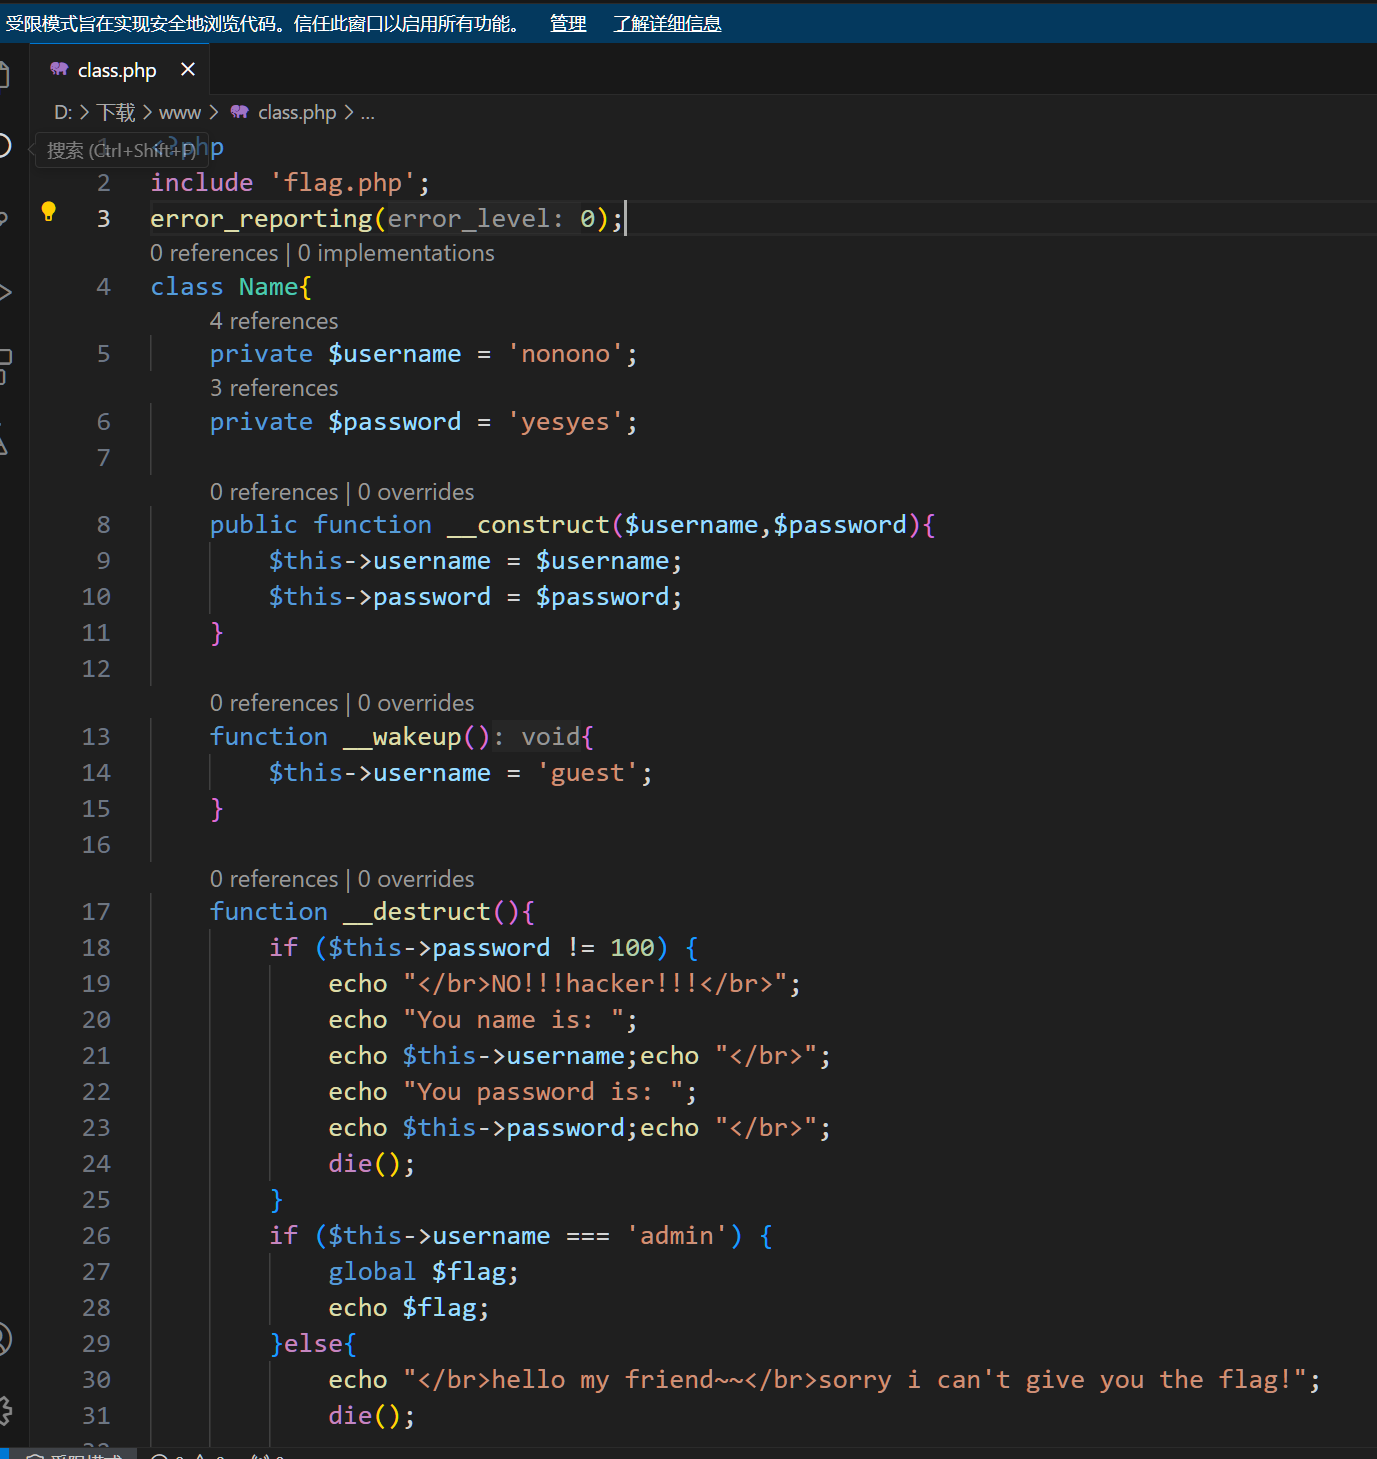
Task: Open the Search view in activity bar
Action: coord(4,146)
